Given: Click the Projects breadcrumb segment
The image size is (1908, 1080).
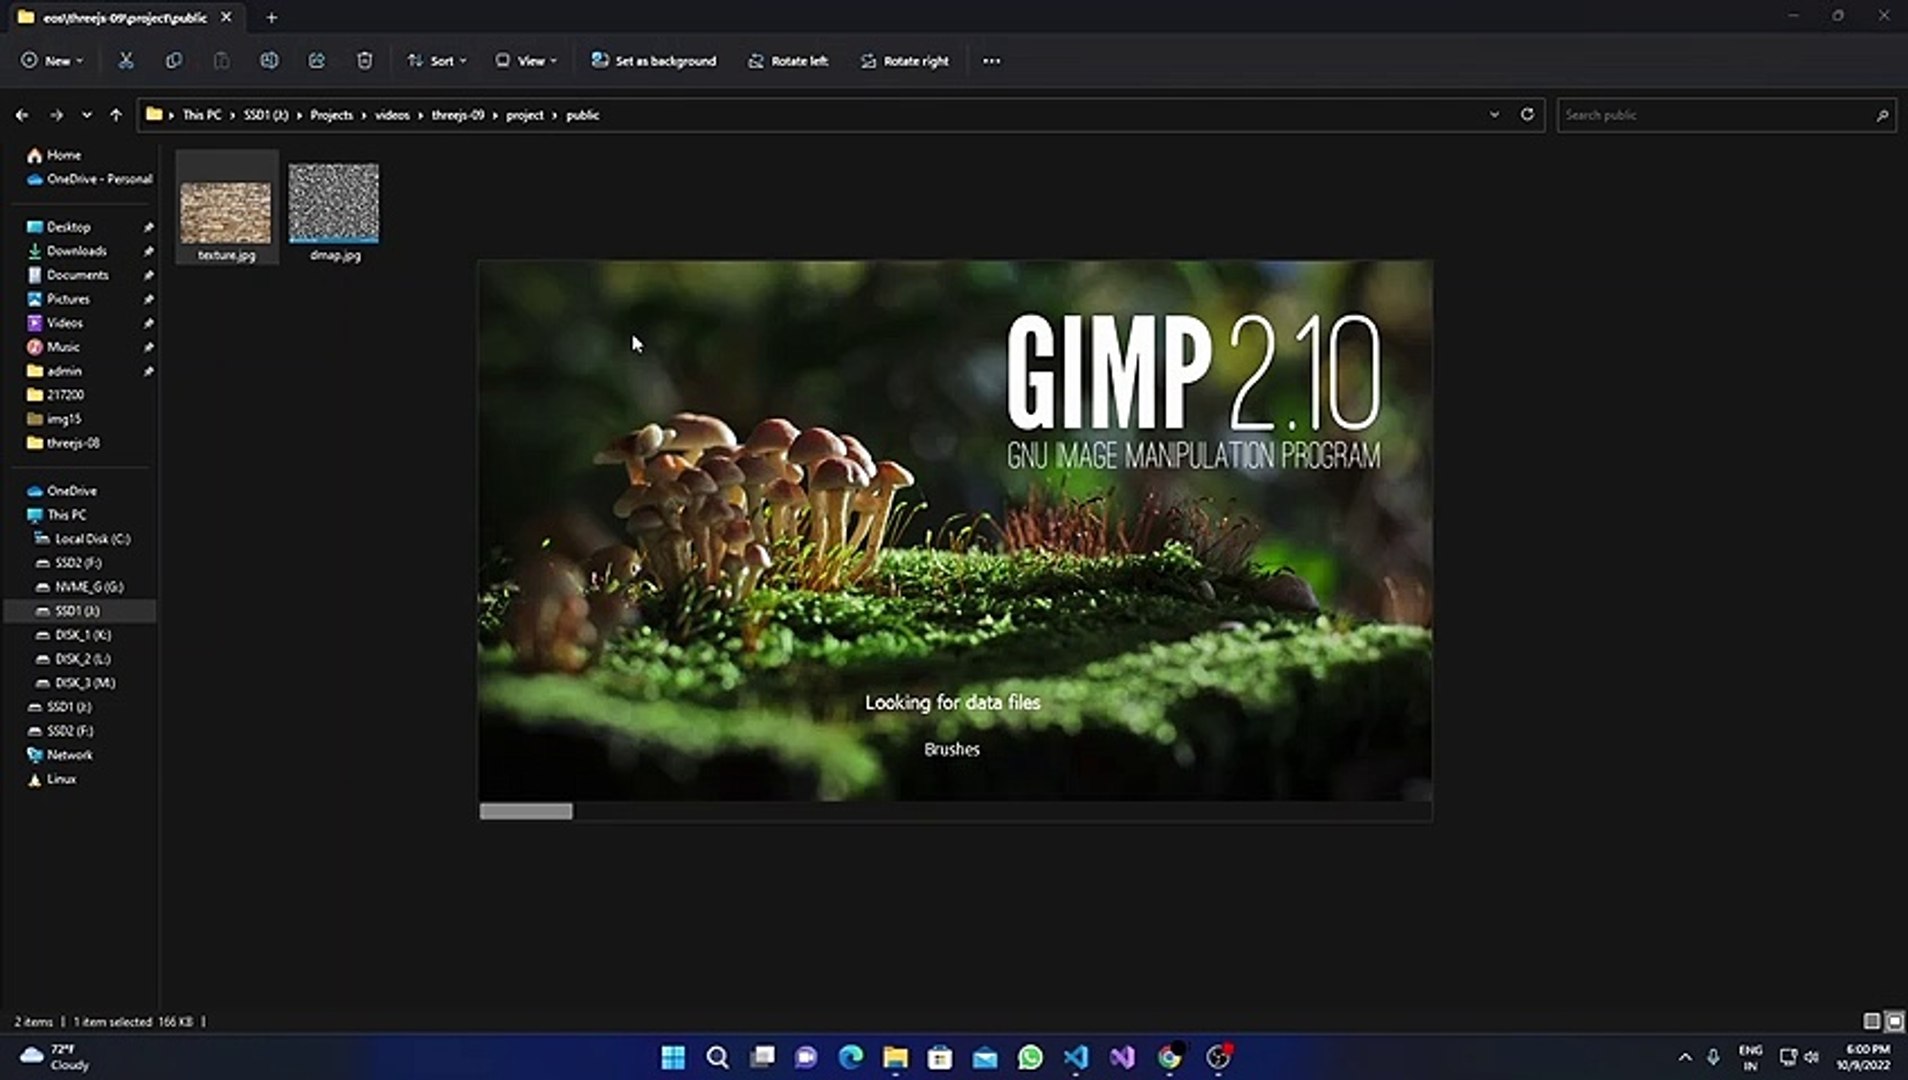Looking at the screenshot, I should click(331, 115).
